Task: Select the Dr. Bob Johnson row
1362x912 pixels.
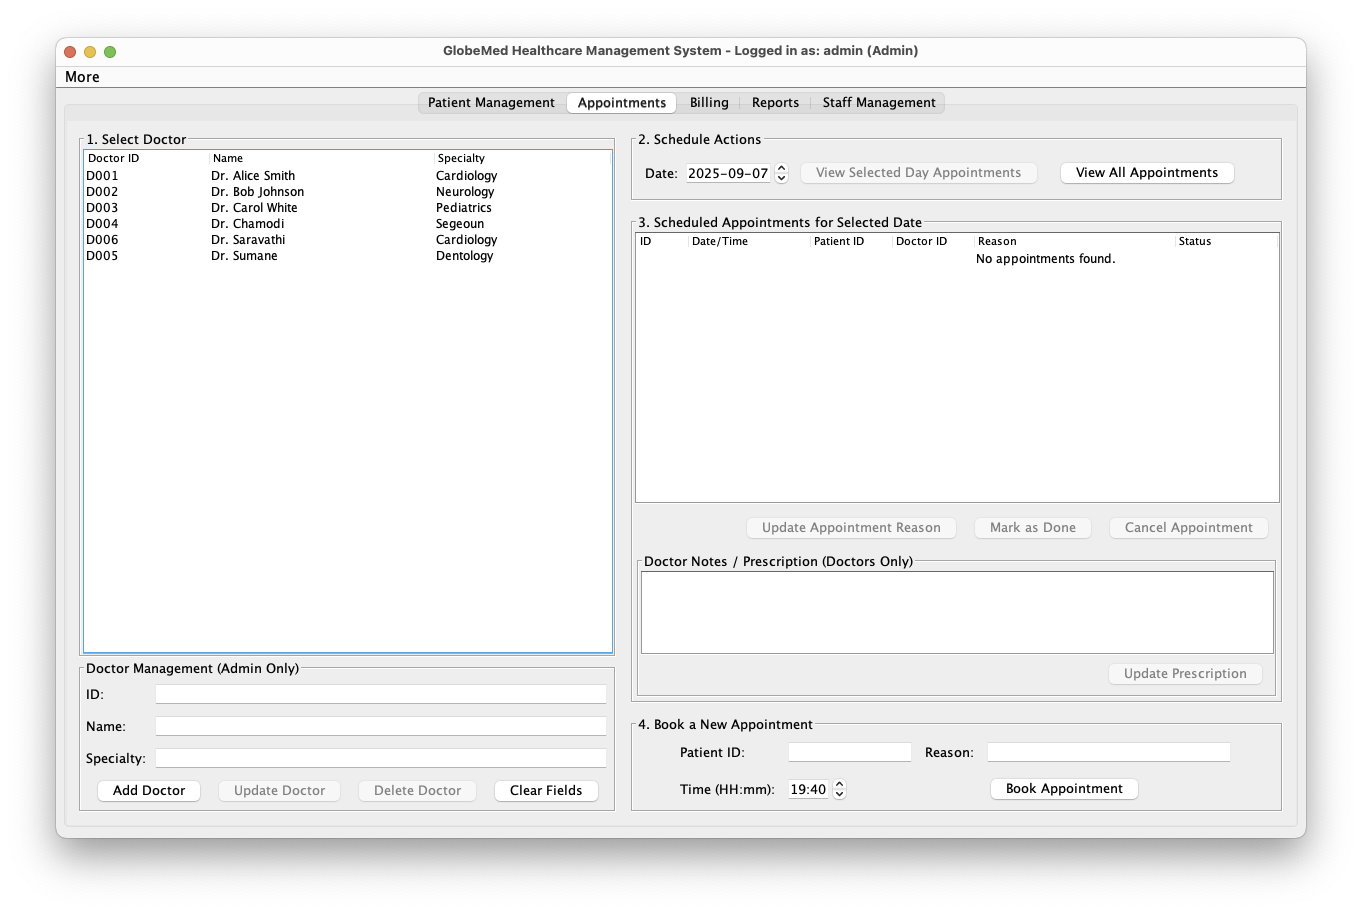Action: click(x=257, y=192)
